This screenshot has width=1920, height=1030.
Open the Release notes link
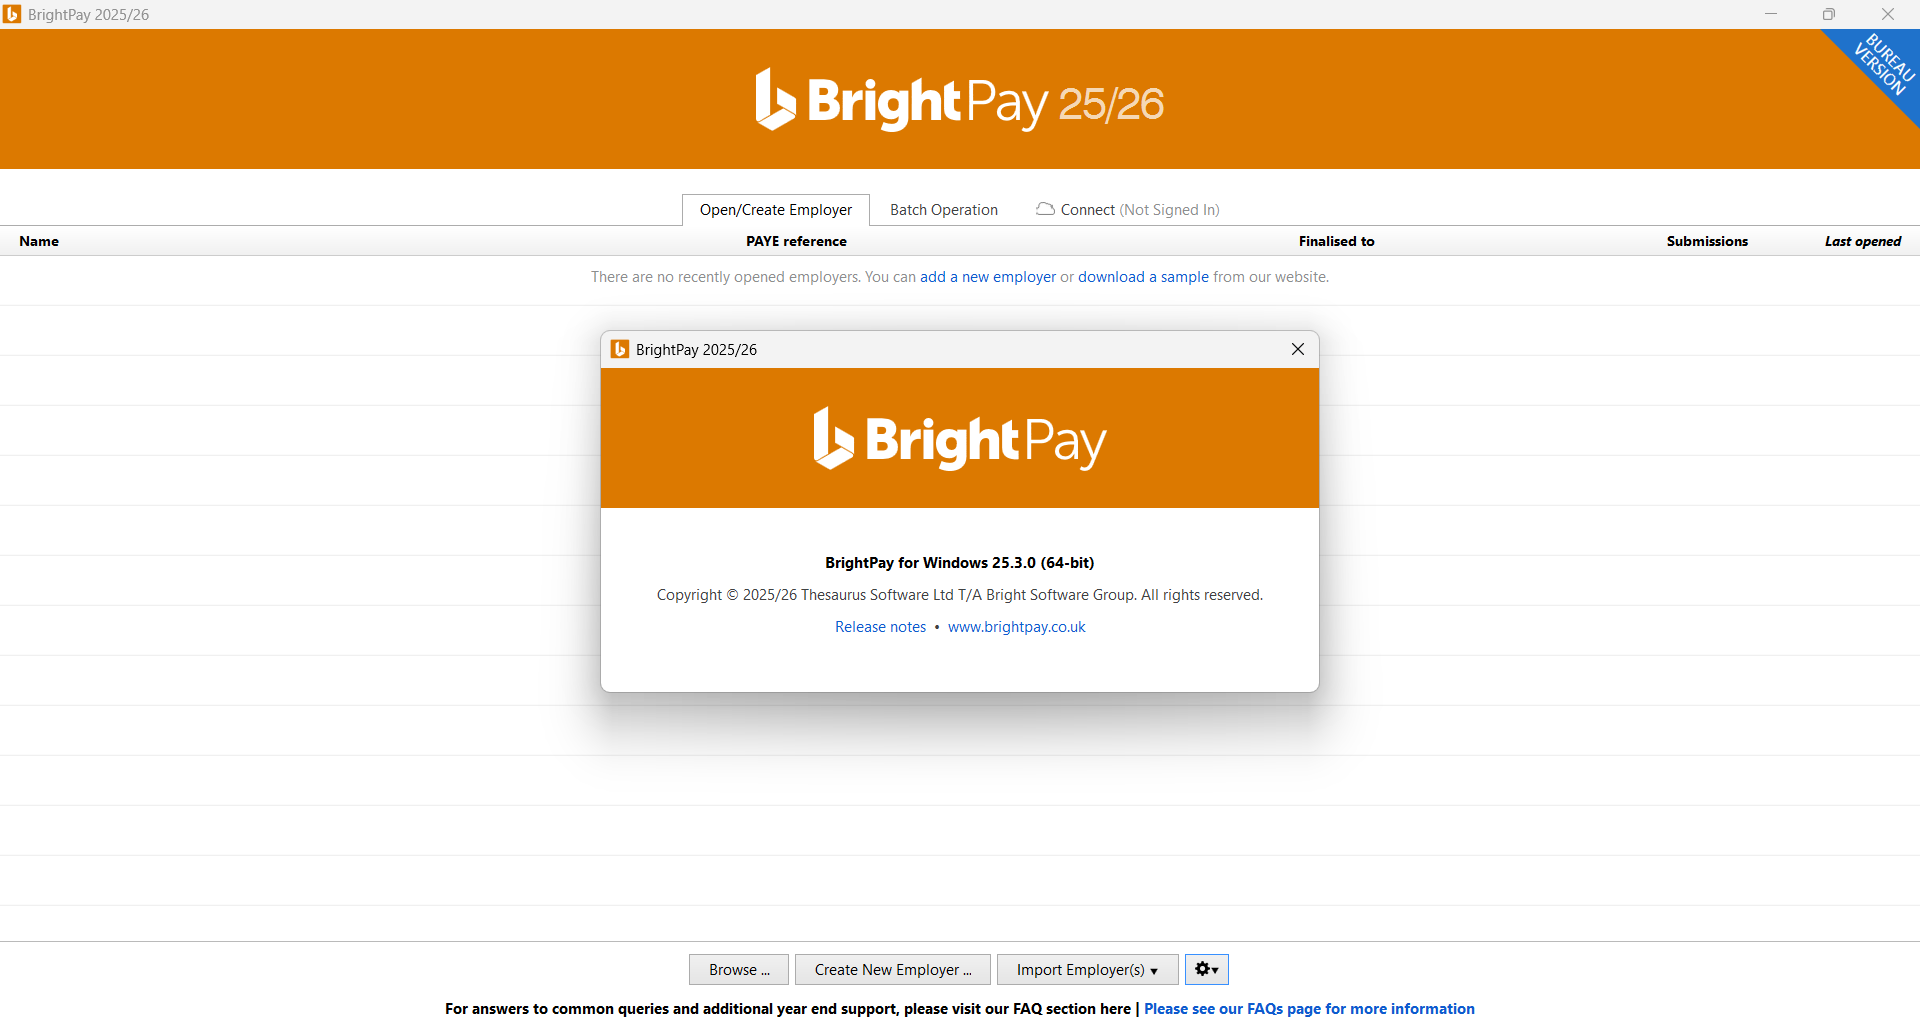tap(880, 627)
